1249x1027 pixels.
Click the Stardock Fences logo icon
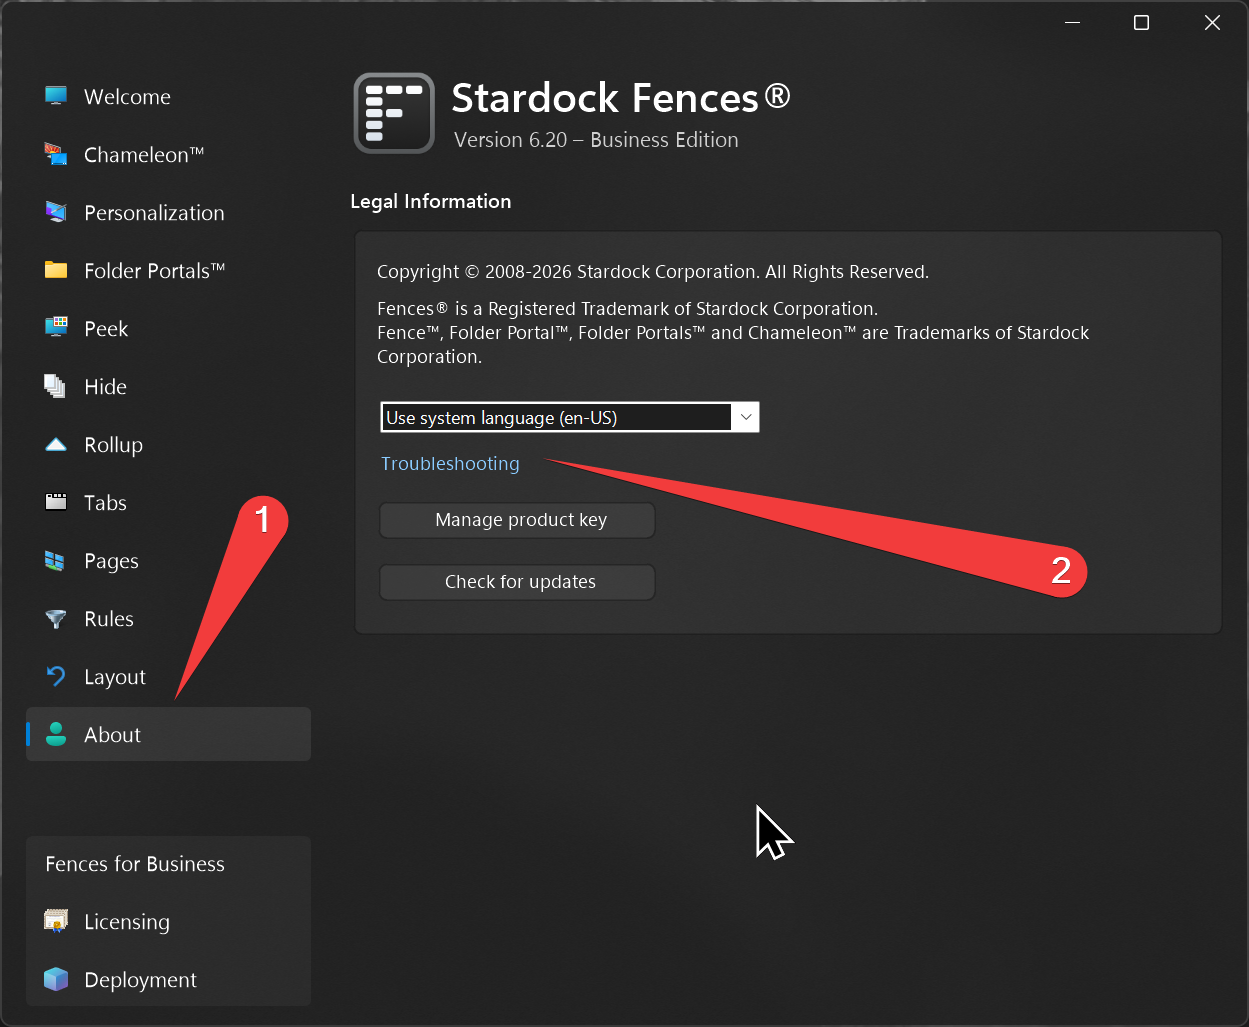coord(394,113)
